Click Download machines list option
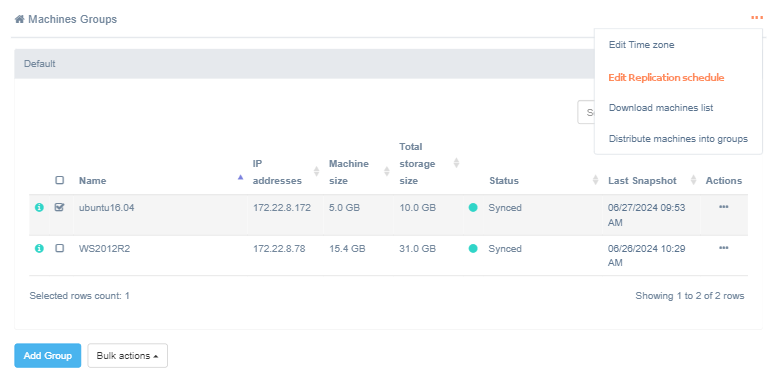This screenshot has height=379, width=774. (x=661, y=108)
